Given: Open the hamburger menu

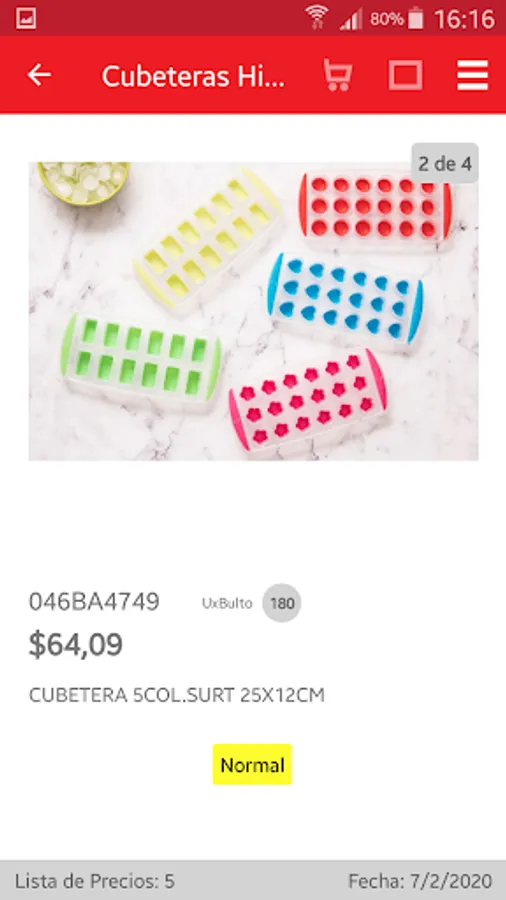Looking at the screenshot, I should pyautogui.click(x=473, y=75).
